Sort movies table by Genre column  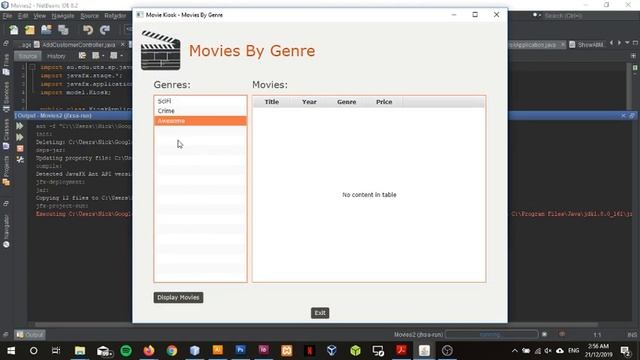click(347, 102)
